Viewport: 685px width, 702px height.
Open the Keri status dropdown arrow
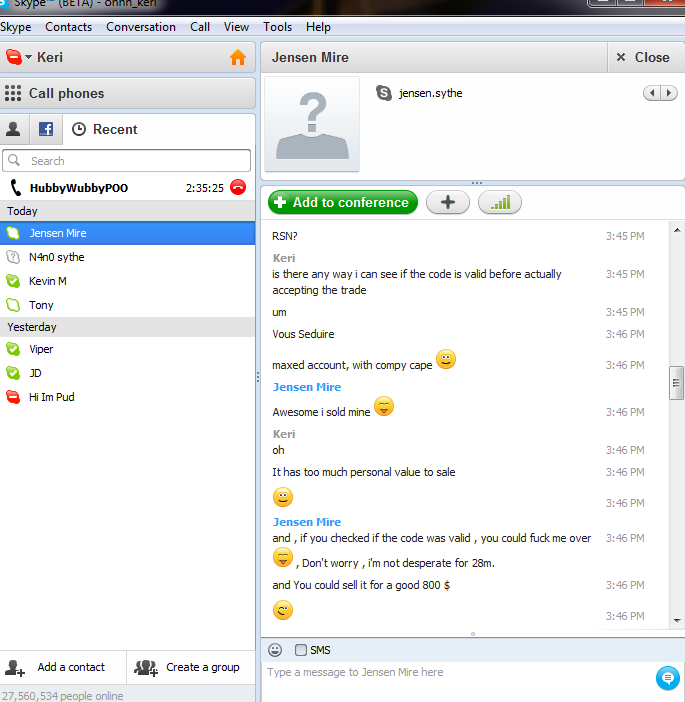pos(28,57)
